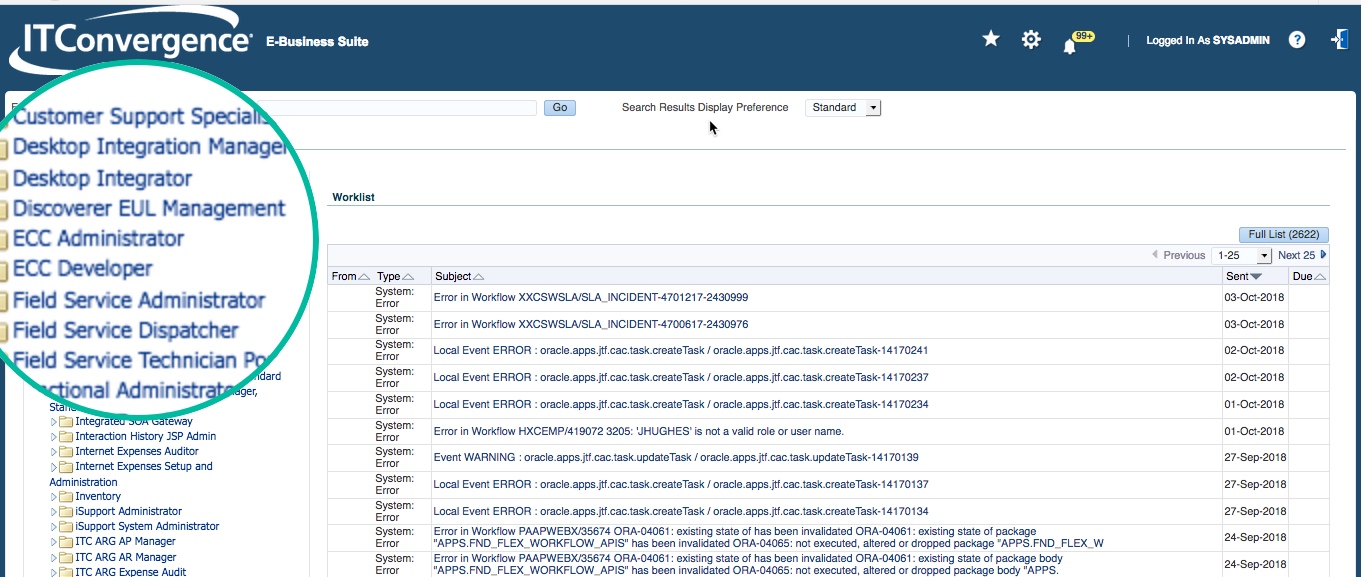Open Help with the question mark icon
This screenshot has height=577, width=1365.
(1297, 40)
